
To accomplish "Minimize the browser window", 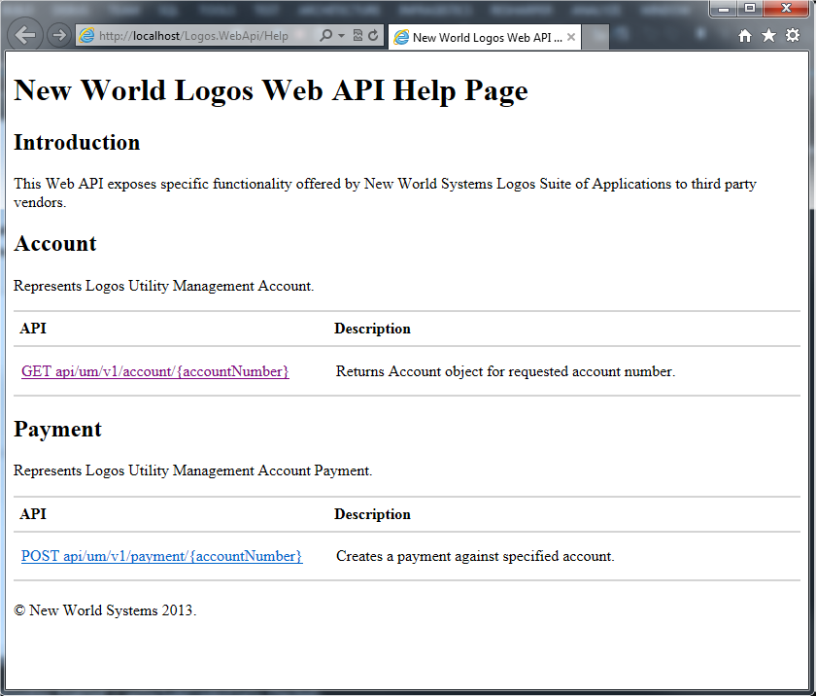I will pyautogui.click(x=725, y=9).
